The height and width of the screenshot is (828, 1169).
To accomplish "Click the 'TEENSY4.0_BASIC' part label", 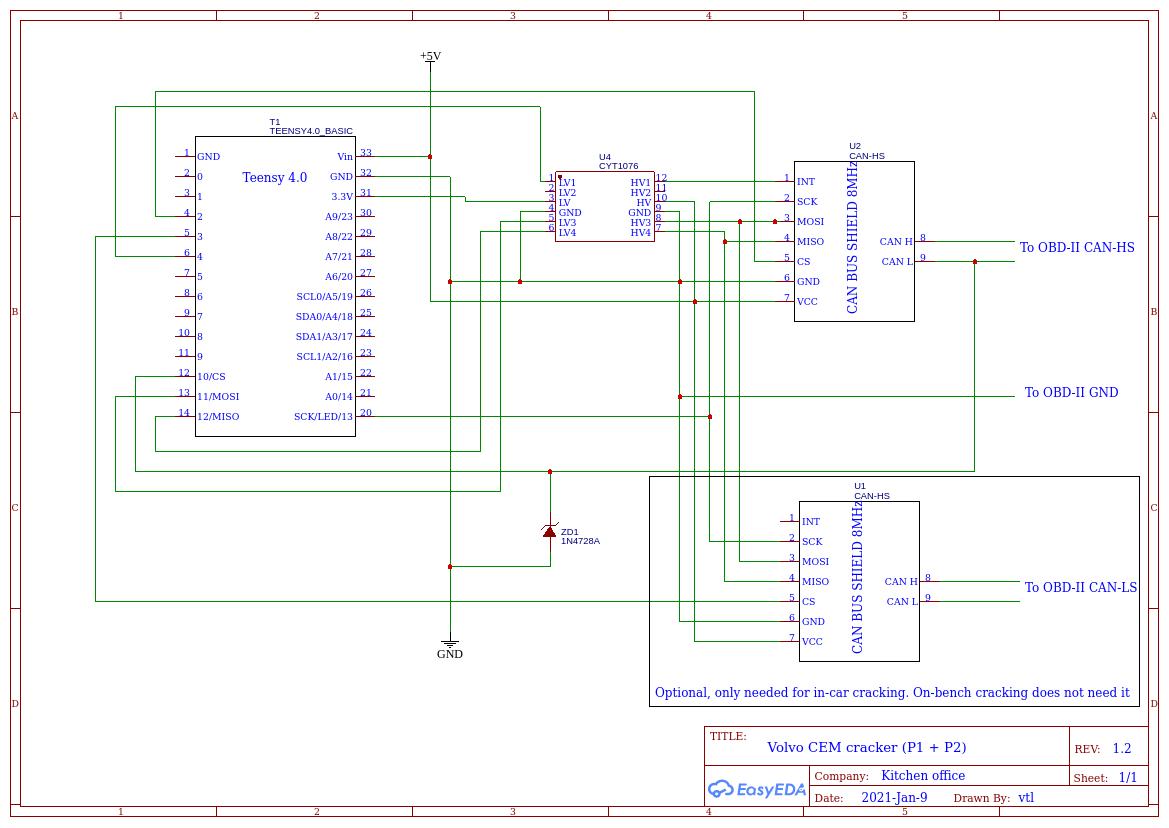I will click(x=311, y=131).
